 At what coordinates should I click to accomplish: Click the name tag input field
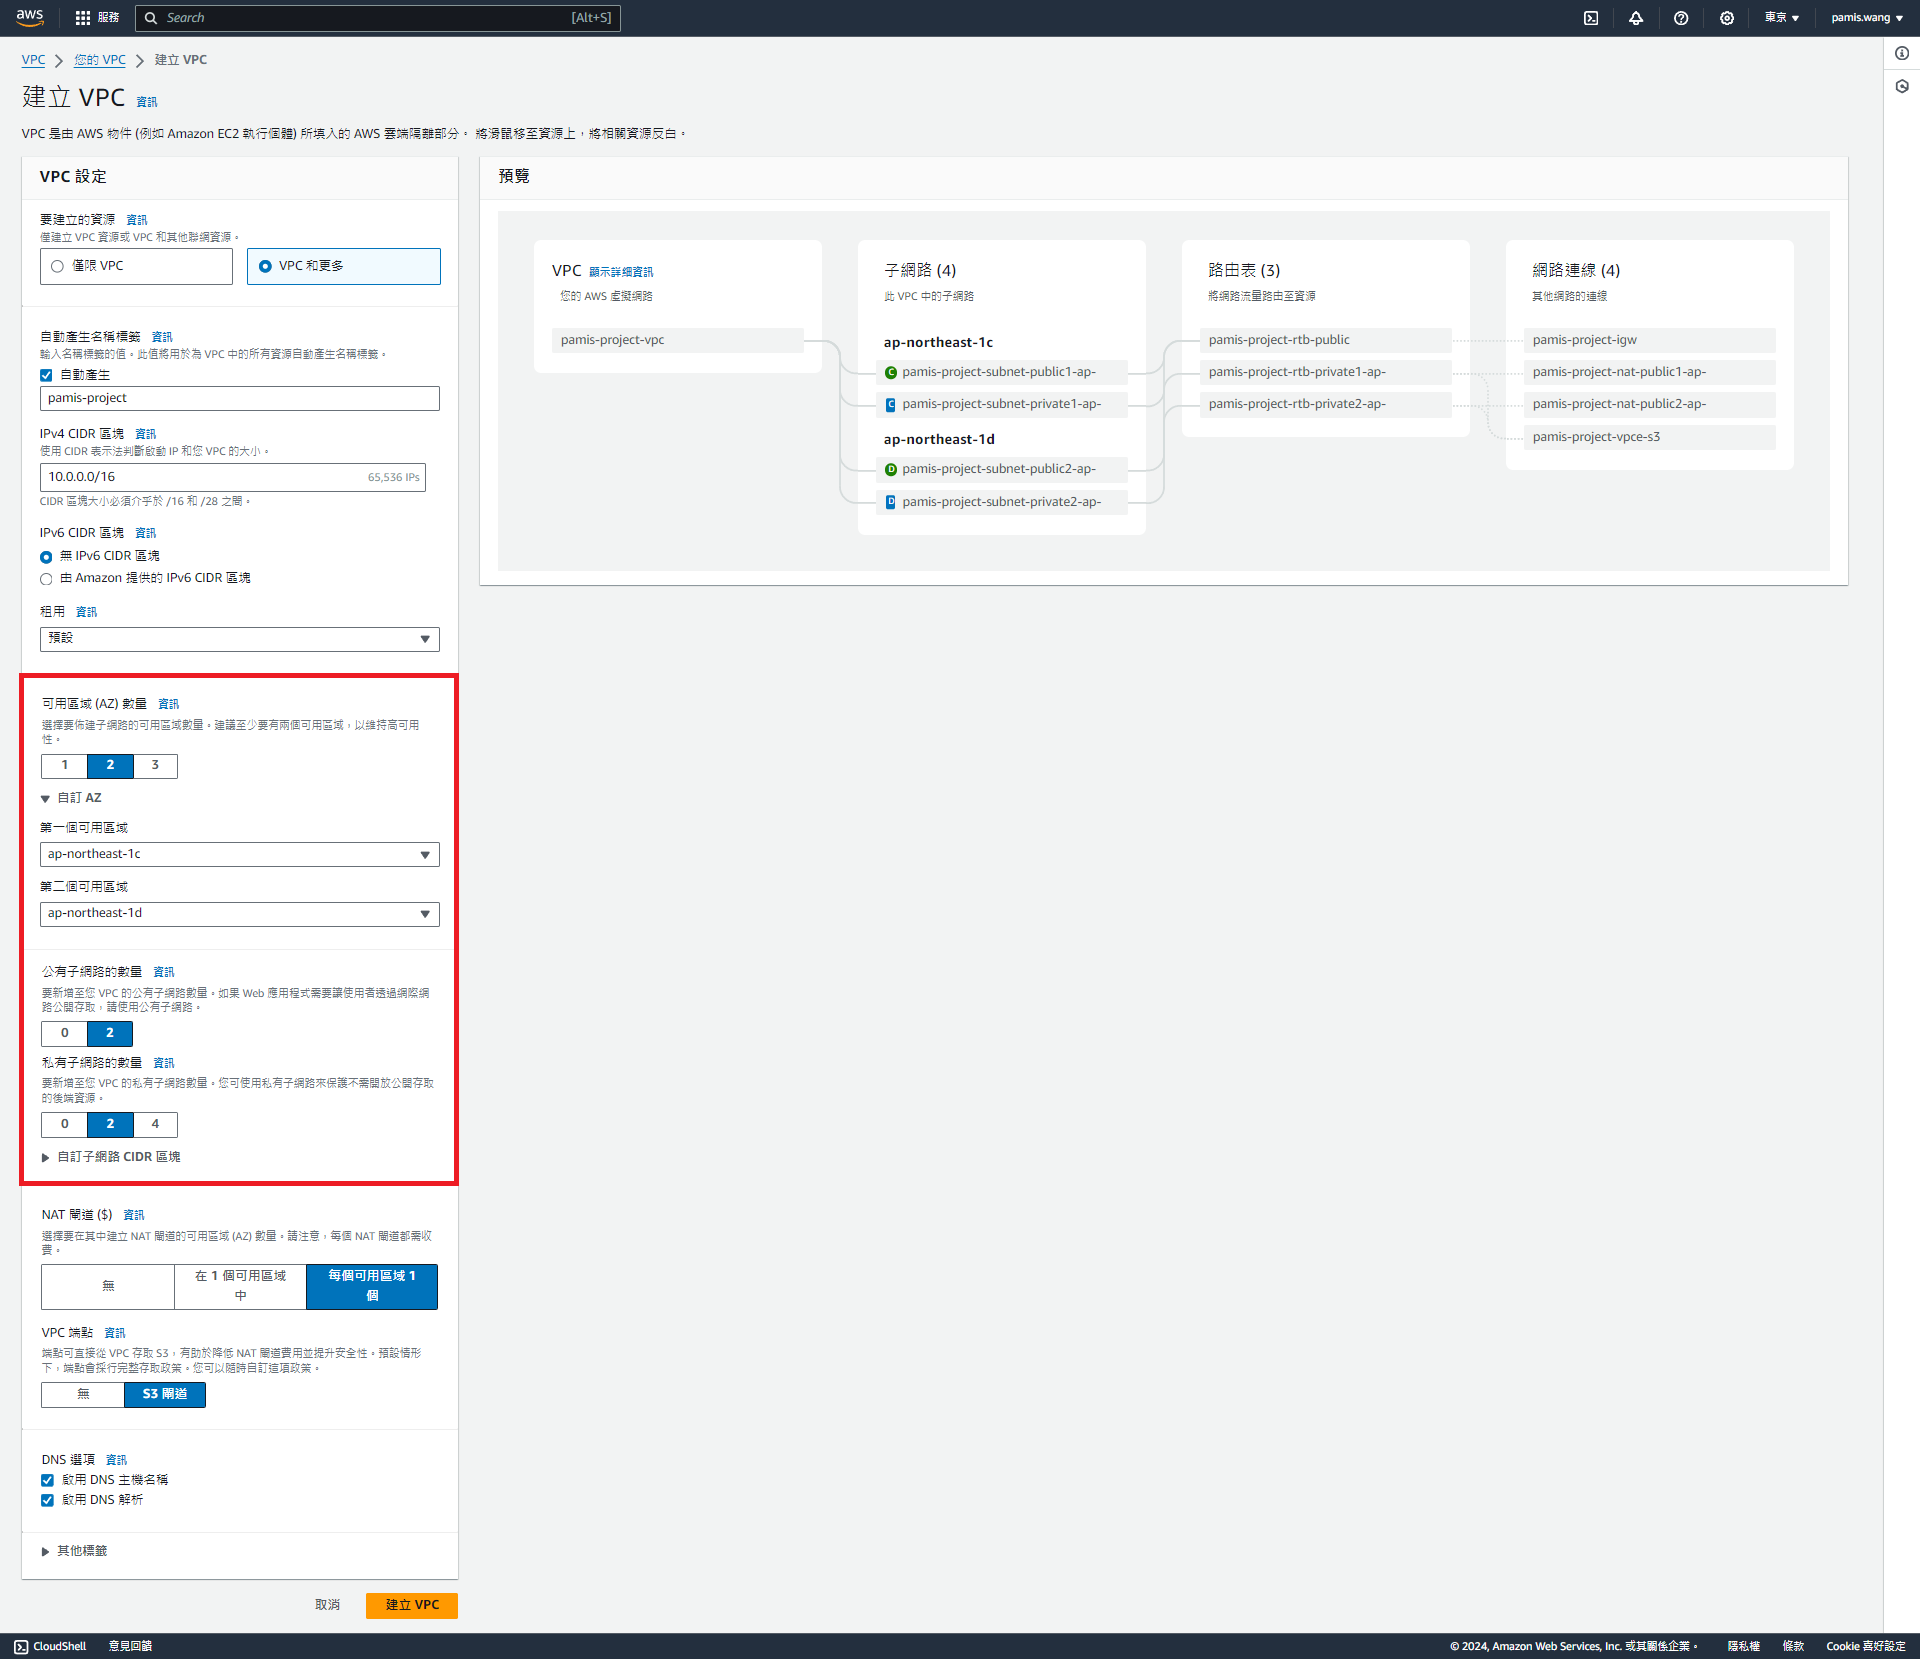(240, 399)
